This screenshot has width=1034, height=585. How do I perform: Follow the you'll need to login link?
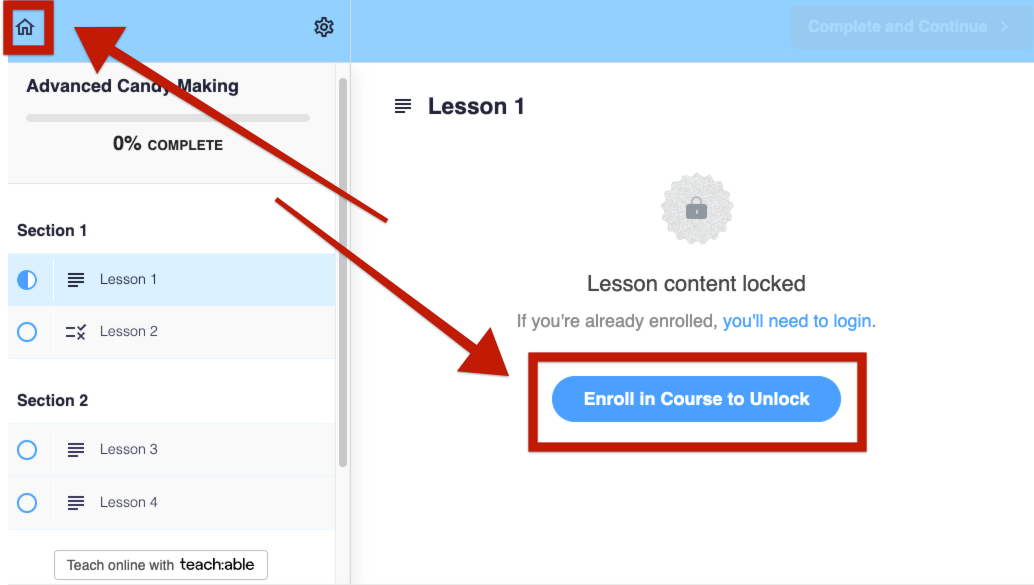[797, 321]
